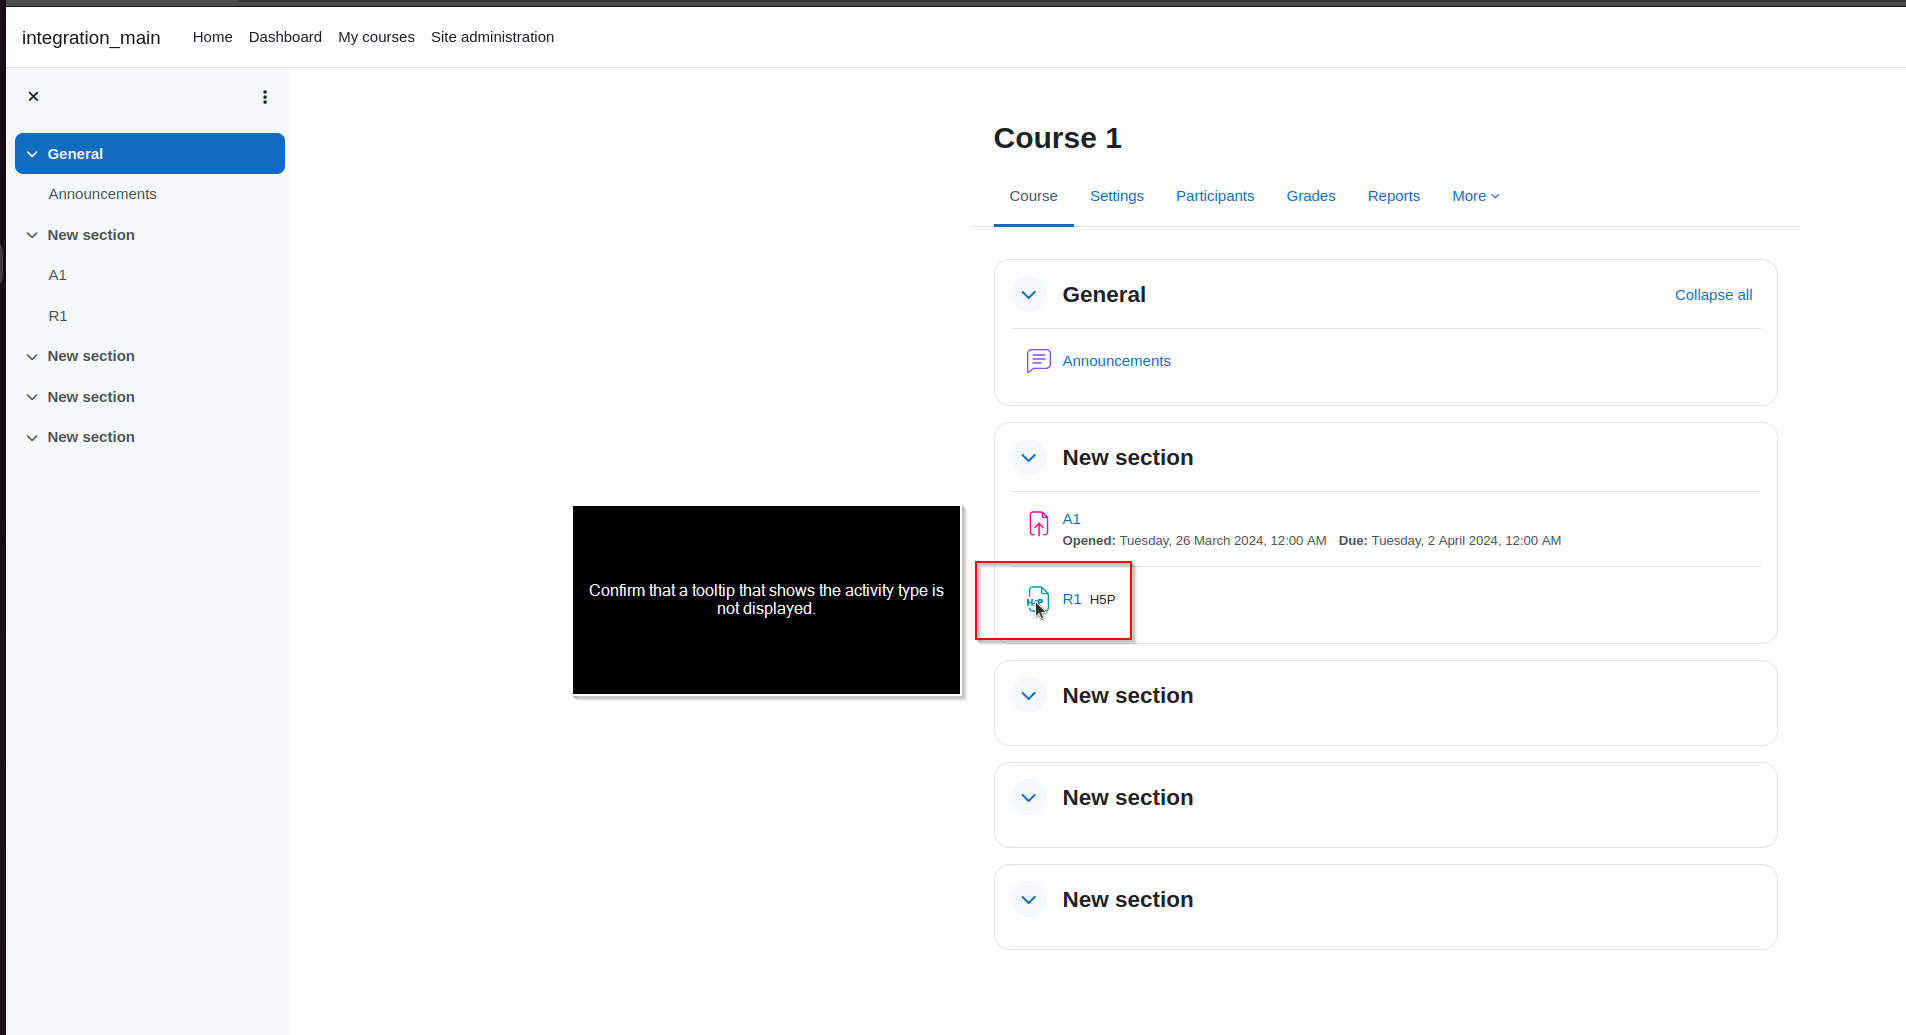Viewport: 1906px width, 1035px height.
Task: Click the General section heading
Action: pos(1104,295)
